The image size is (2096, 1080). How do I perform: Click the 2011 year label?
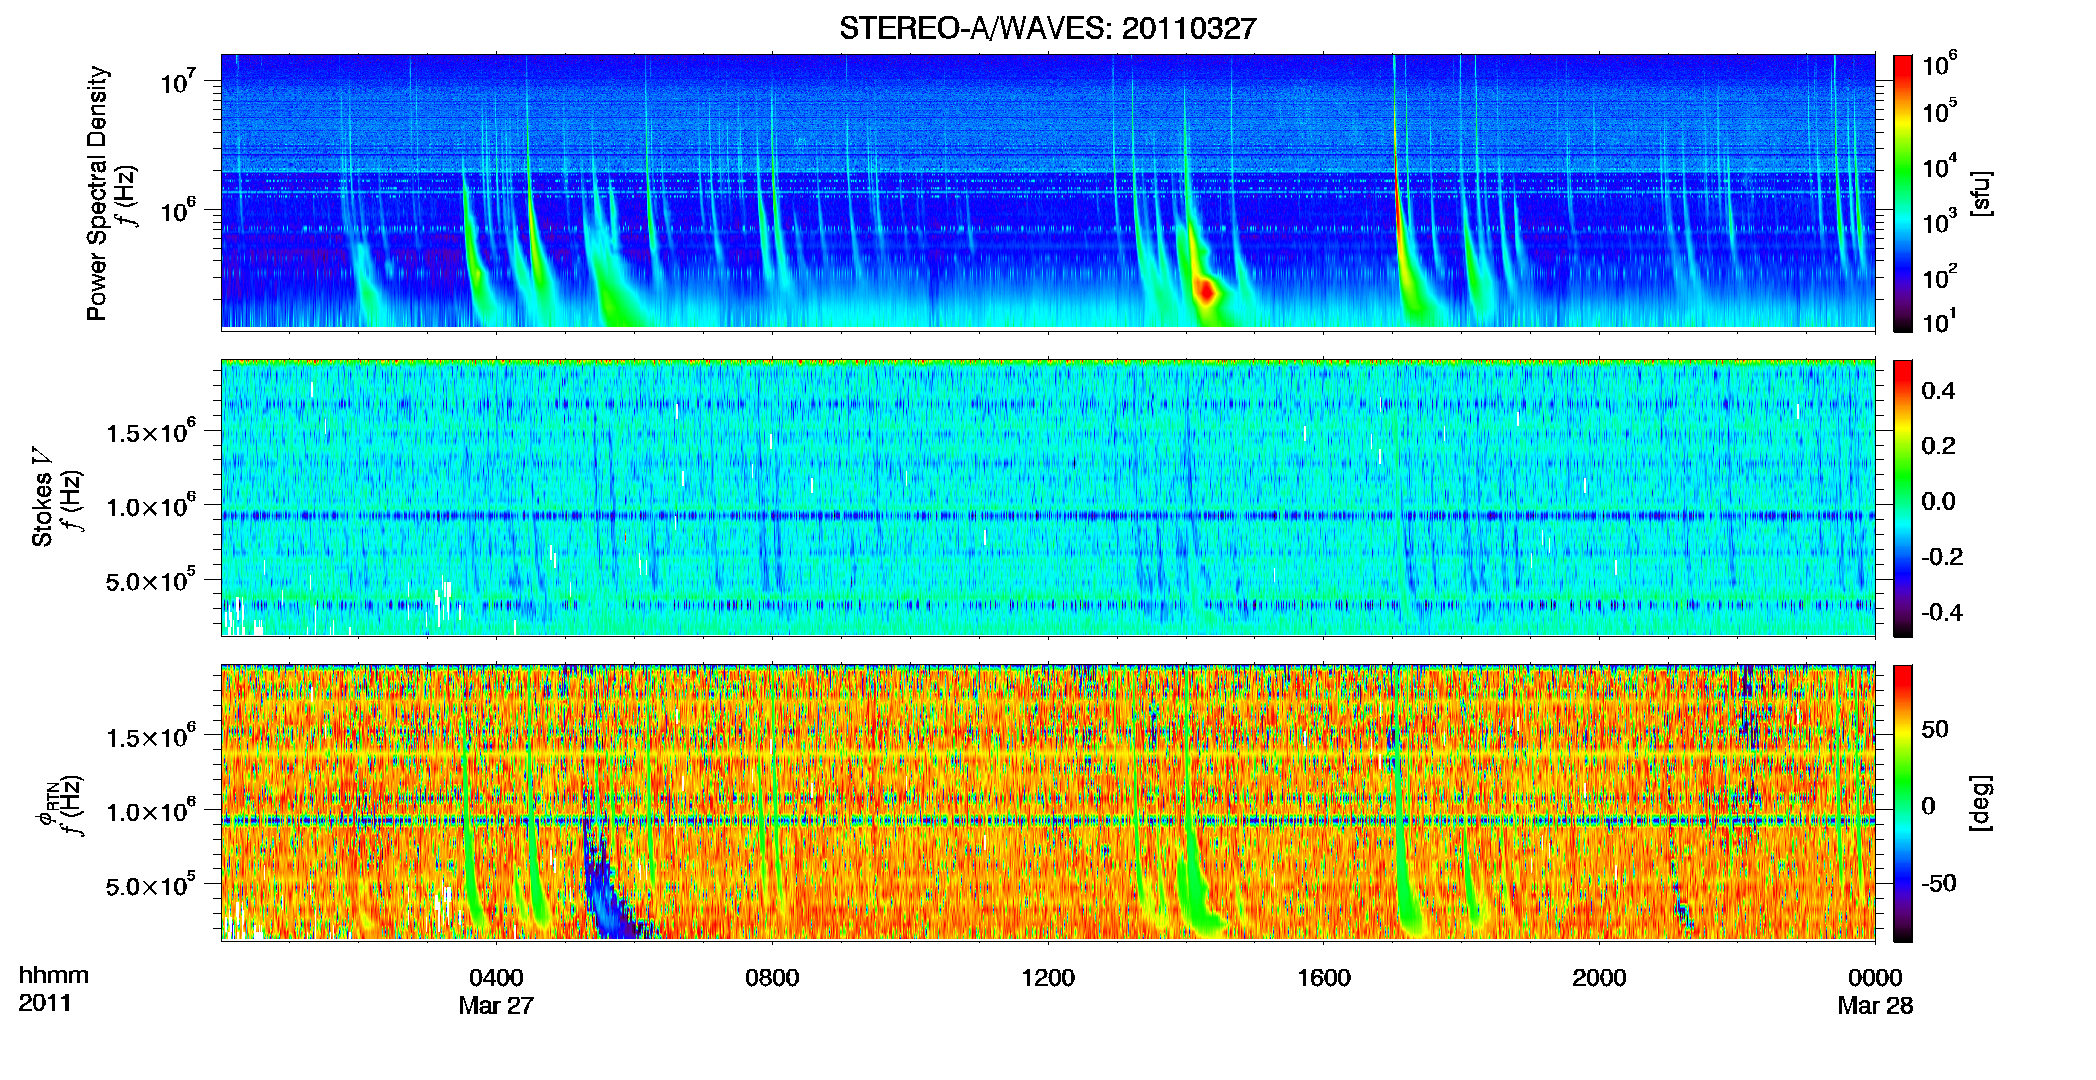(x=45, y=1003)
